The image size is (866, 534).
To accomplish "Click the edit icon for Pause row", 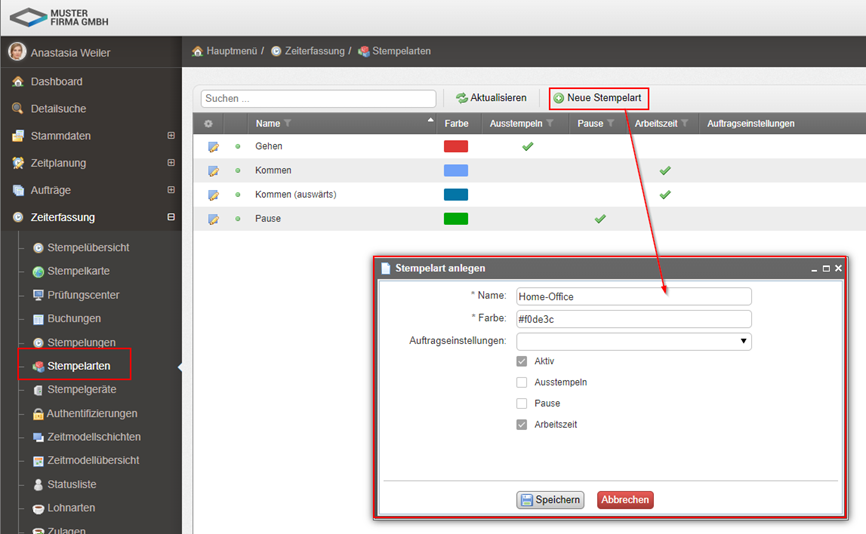I will (x=213, y=219).
